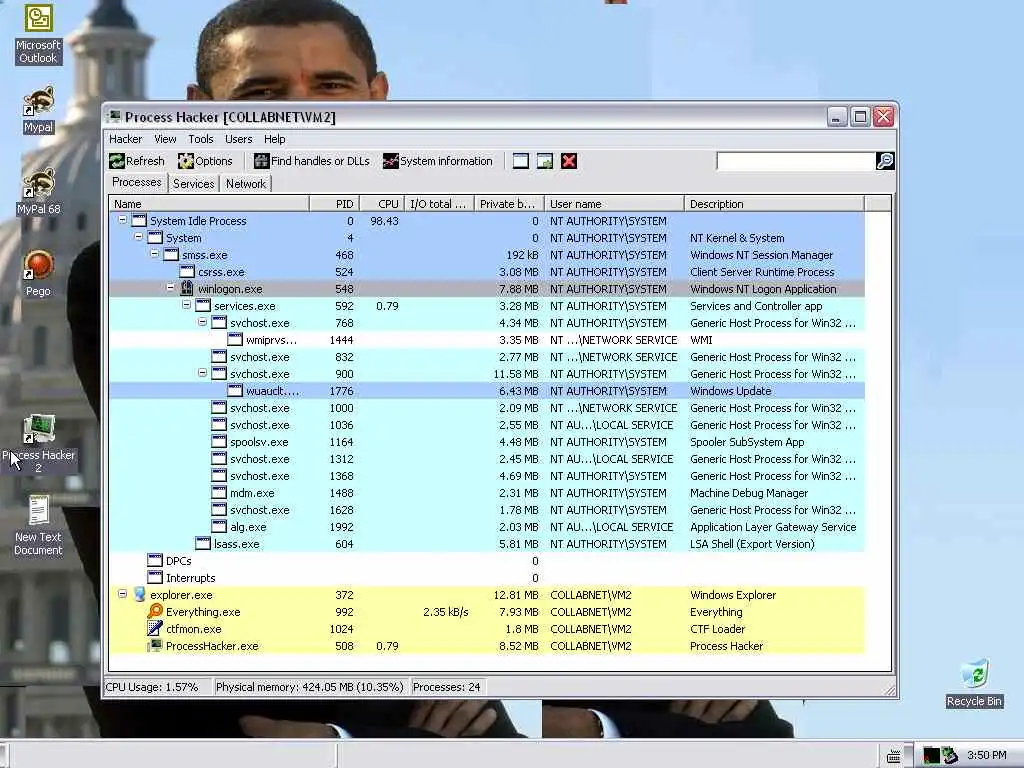
Task: Select the MyPal 68 desktop shortcut
Action: (x=39, y=191)
